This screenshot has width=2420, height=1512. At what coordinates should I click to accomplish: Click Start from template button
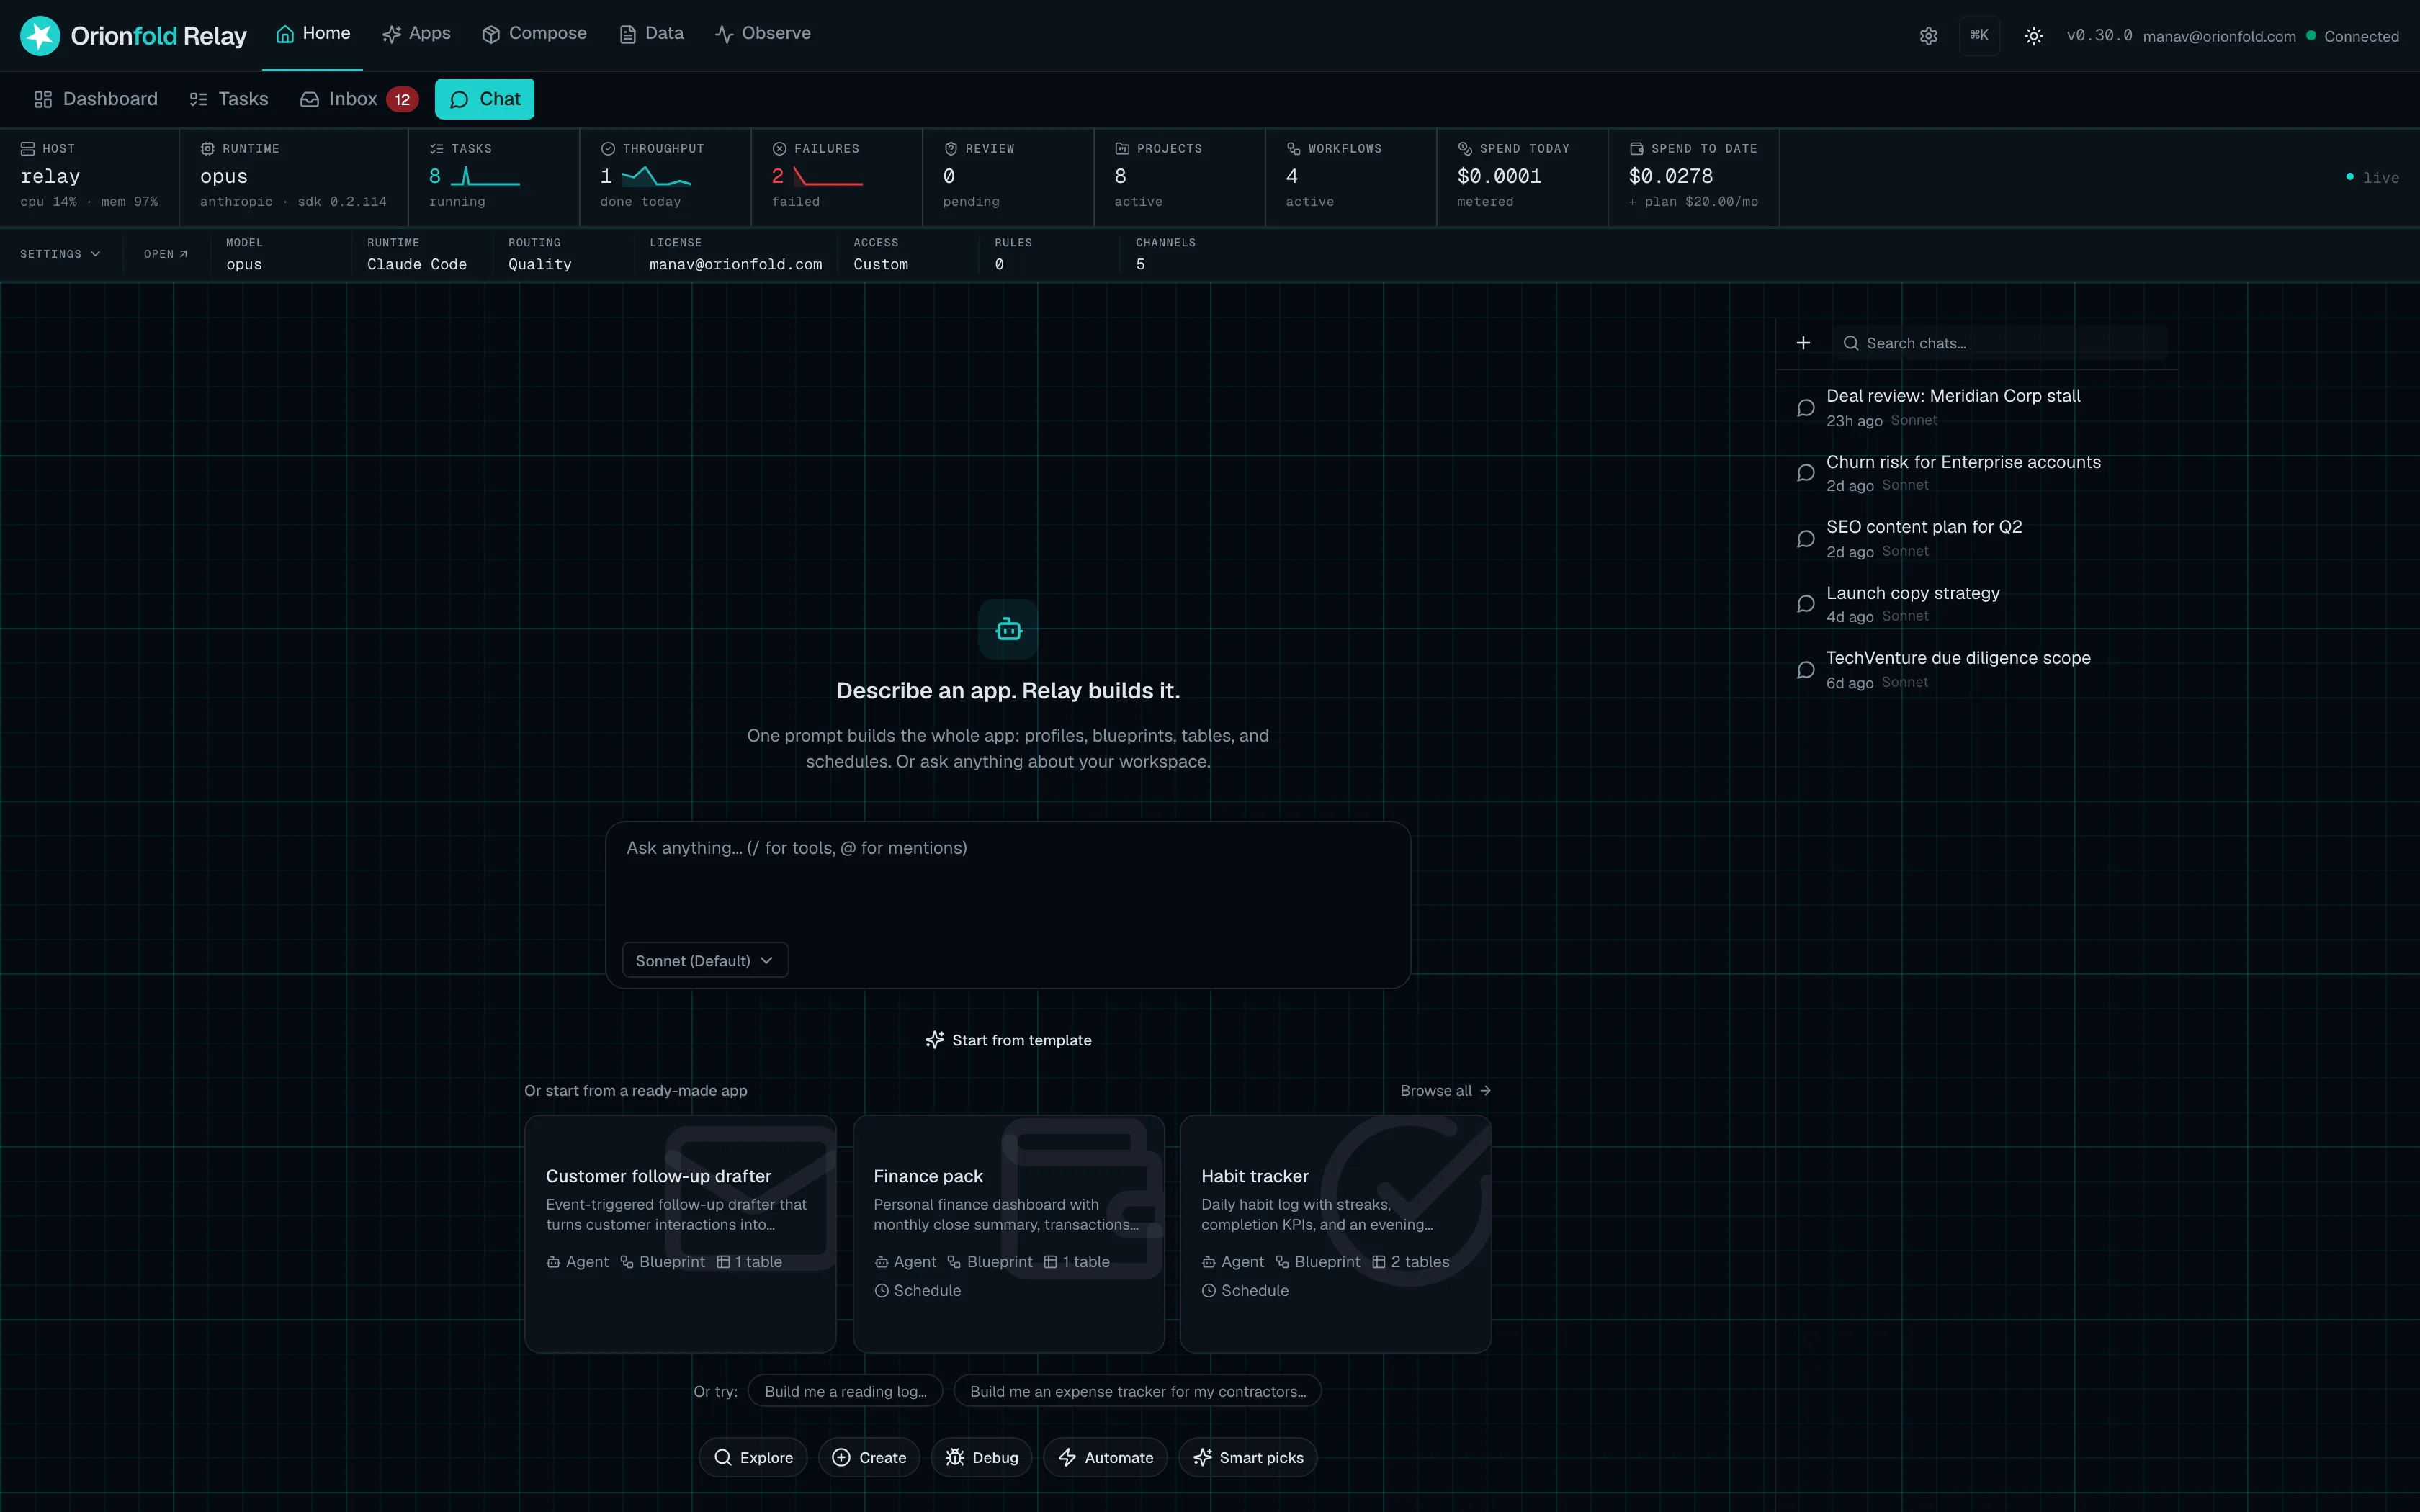tap(1008, 1040)
